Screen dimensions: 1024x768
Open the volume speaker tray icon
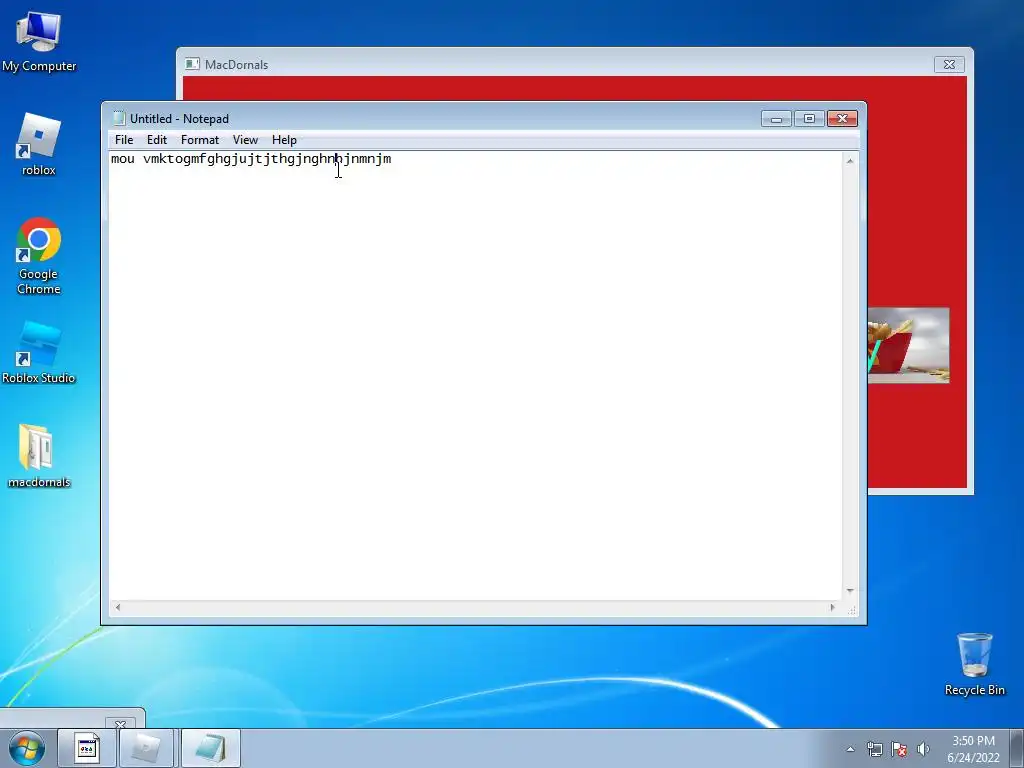point(923,749)
